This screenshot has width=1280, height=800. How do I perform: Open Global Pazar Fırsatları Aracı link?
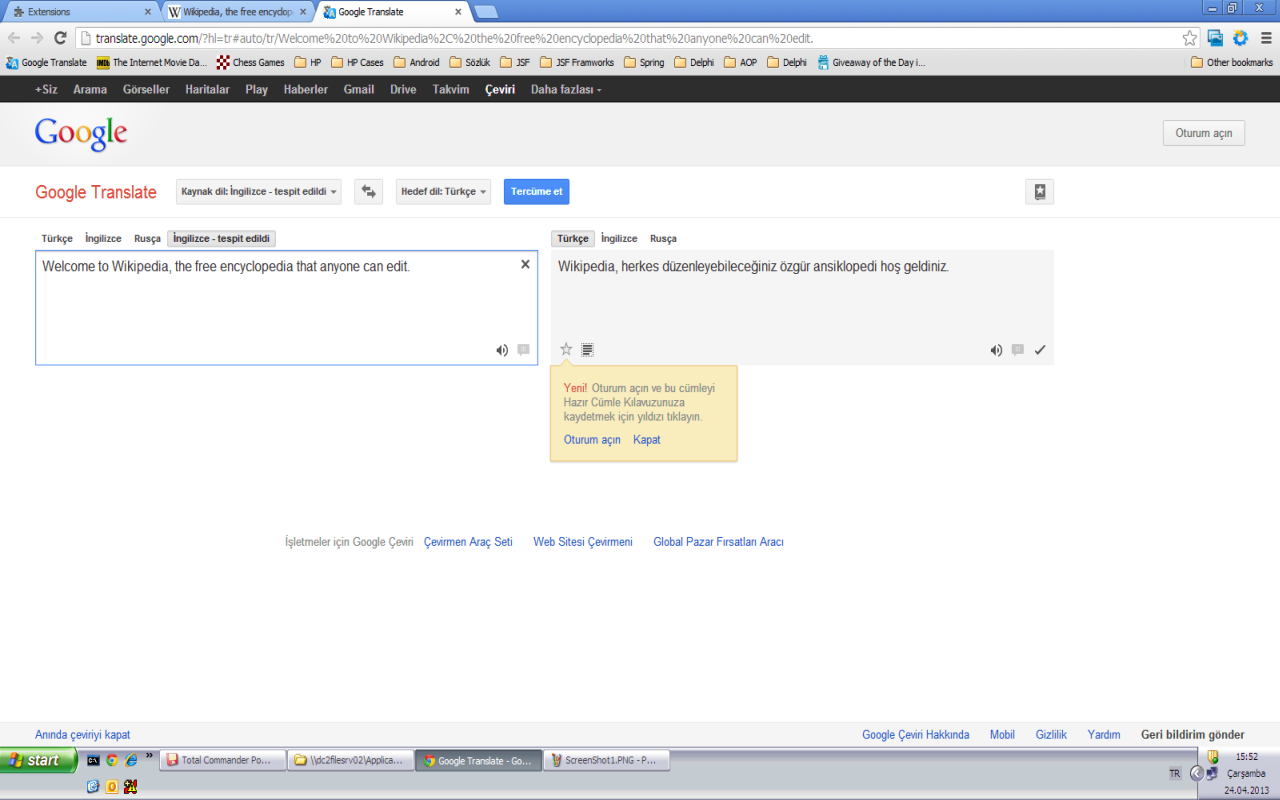(718, 541)
